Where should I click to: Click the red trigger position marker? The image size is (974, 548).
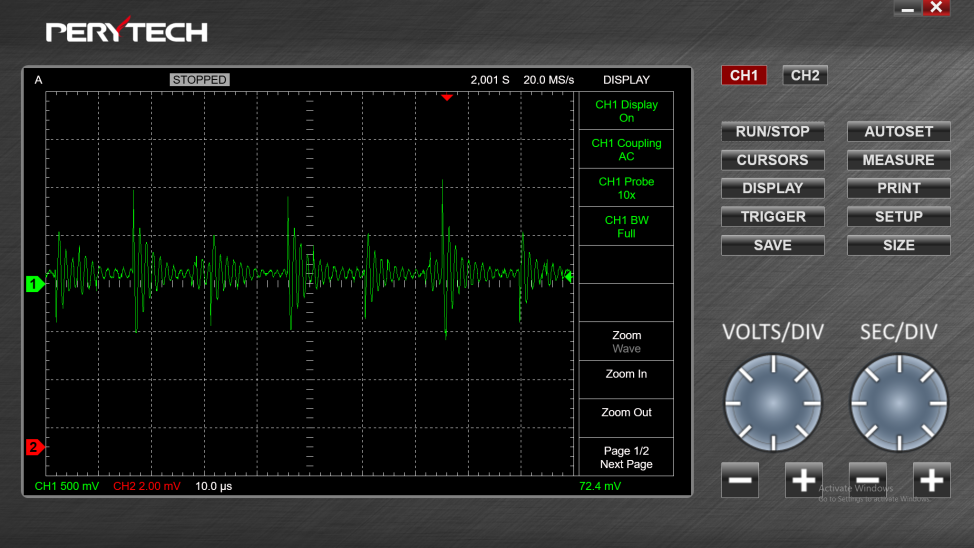(447, 98)
